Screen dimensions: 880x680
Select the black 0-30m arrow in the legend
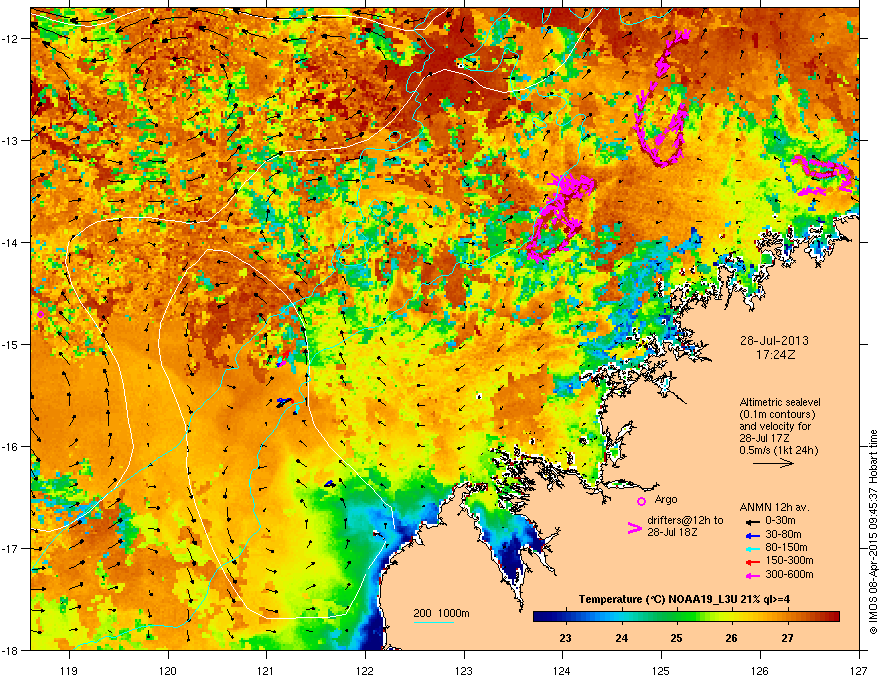click(x=751, y=521)
